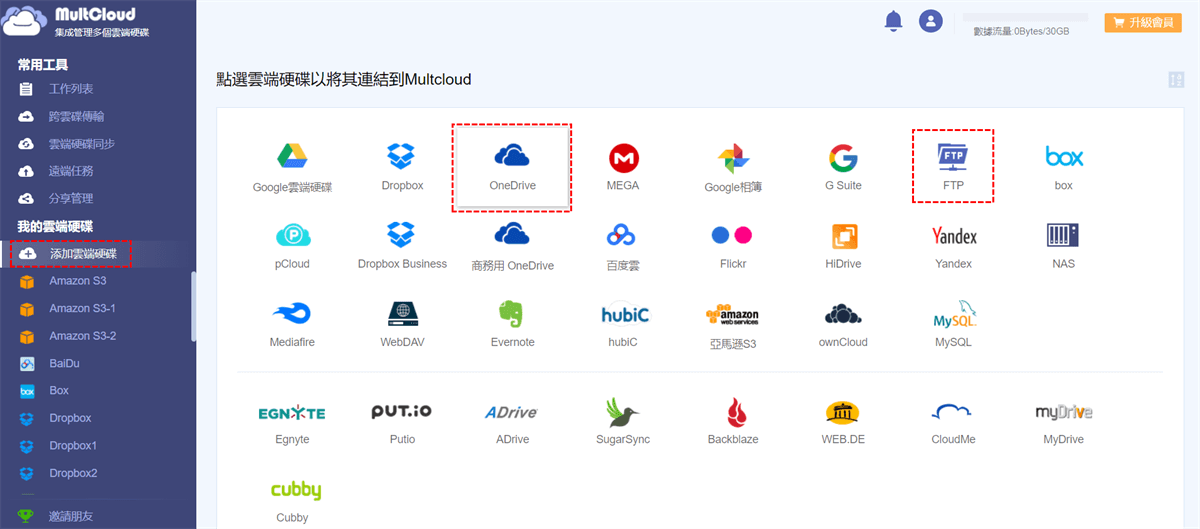The image size is (1200, 529).
Task: Choose ADrive cloud storage
Action: 511,412
